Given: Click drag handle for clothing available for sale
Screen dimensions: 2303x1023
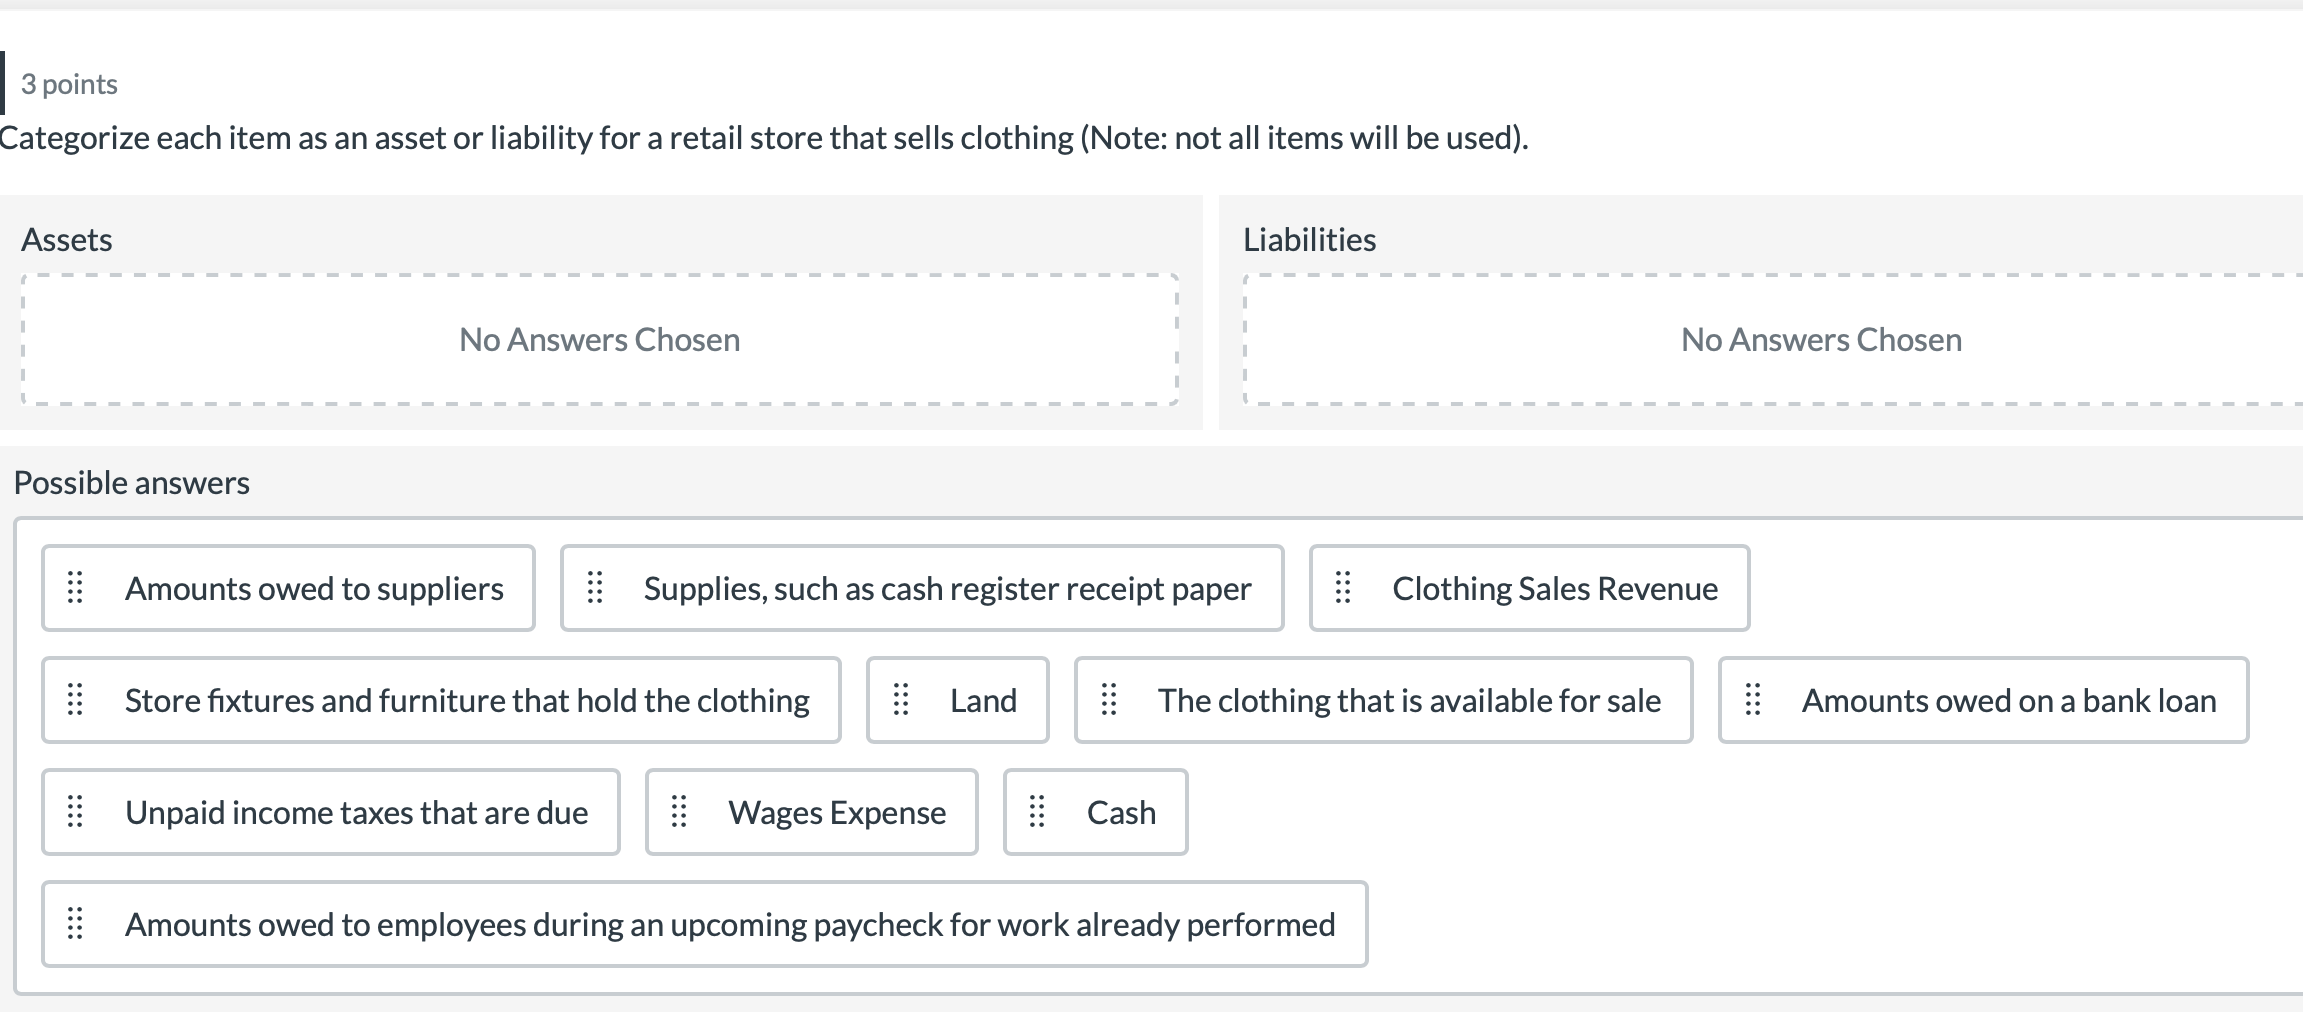Looking at the screenshot, I should tap(1109, 700).
